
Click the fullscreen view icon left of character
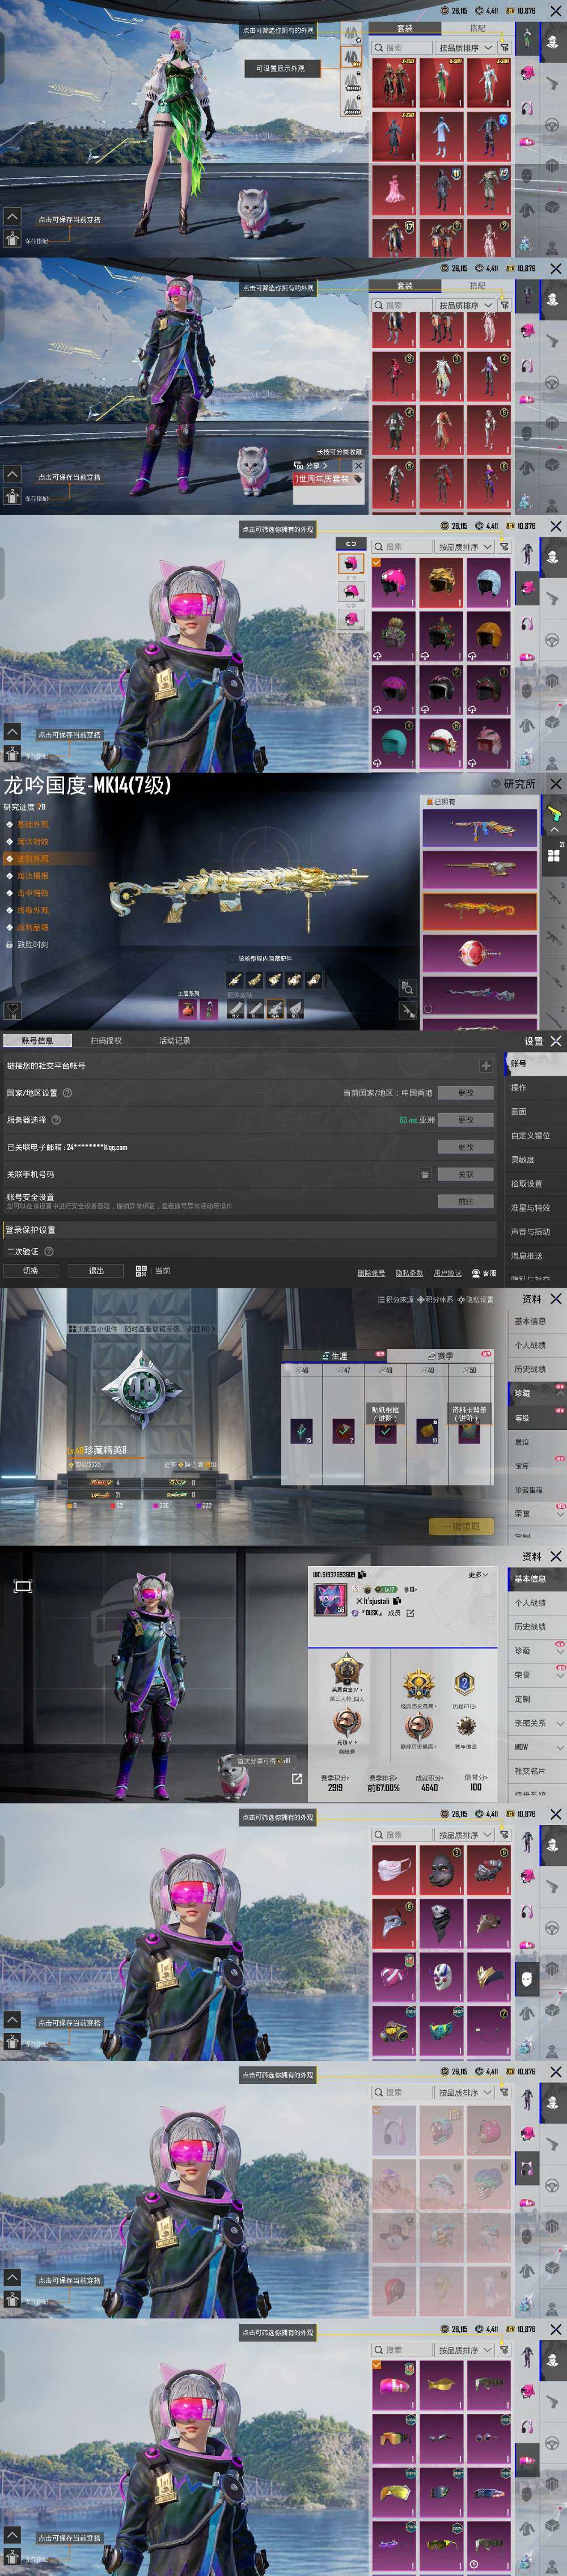point(23,1585)
